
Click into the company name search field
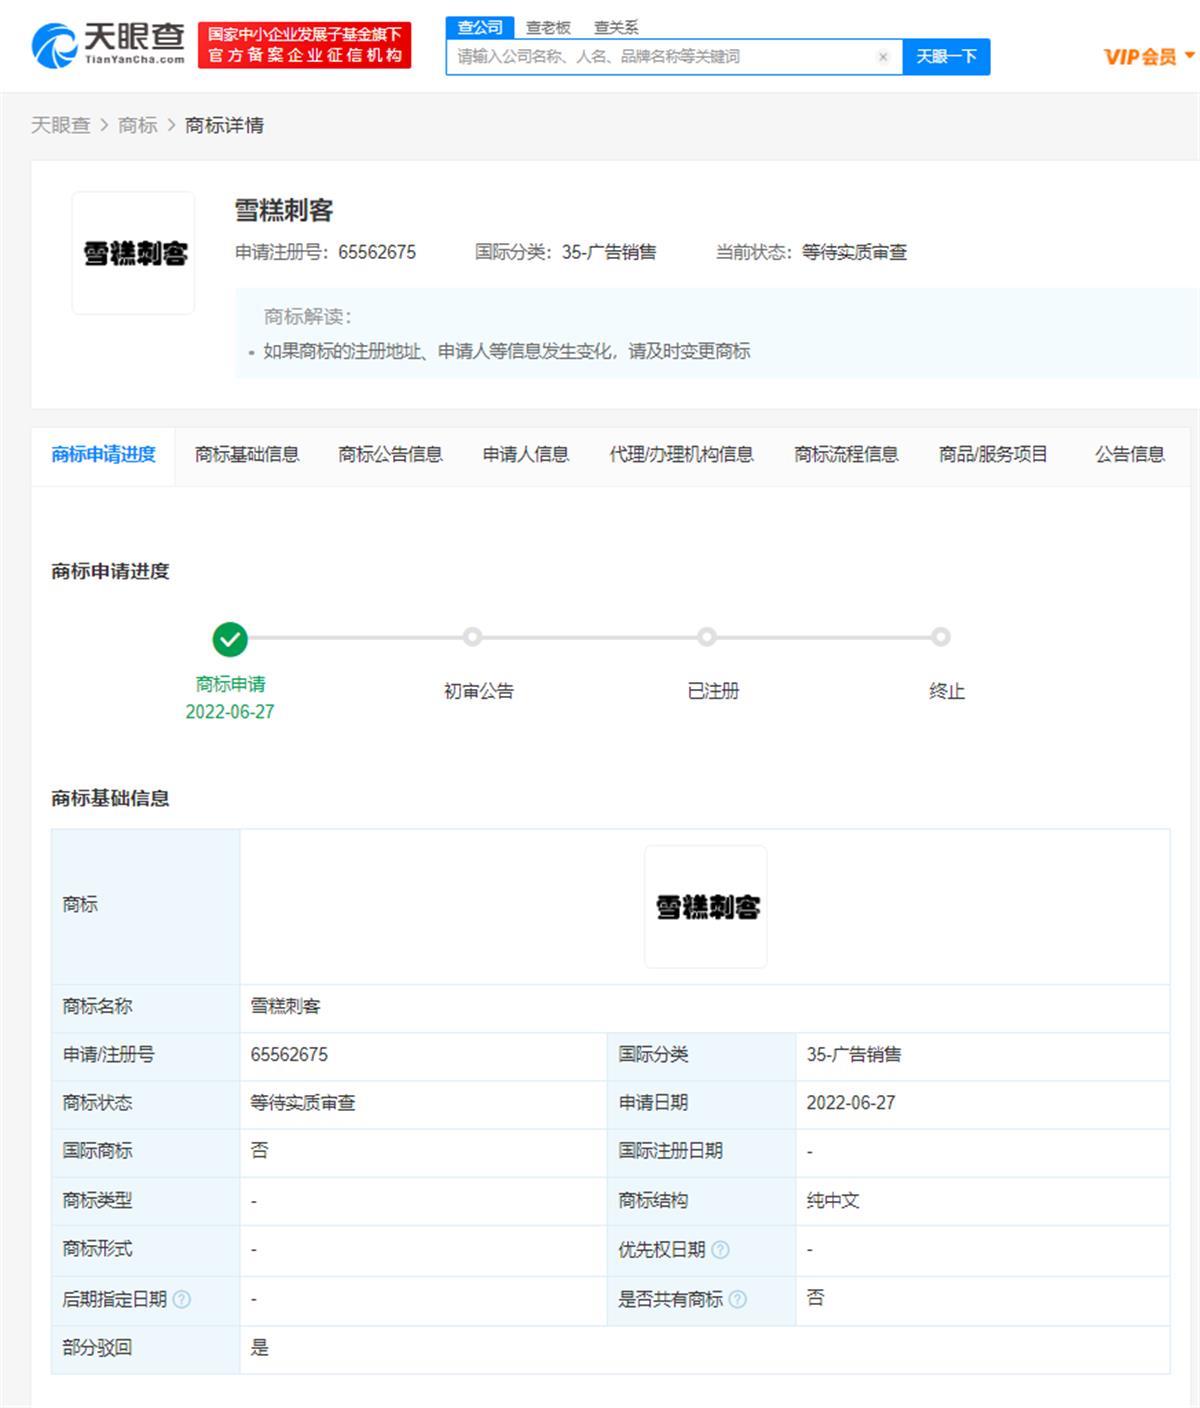pos(660,57)
